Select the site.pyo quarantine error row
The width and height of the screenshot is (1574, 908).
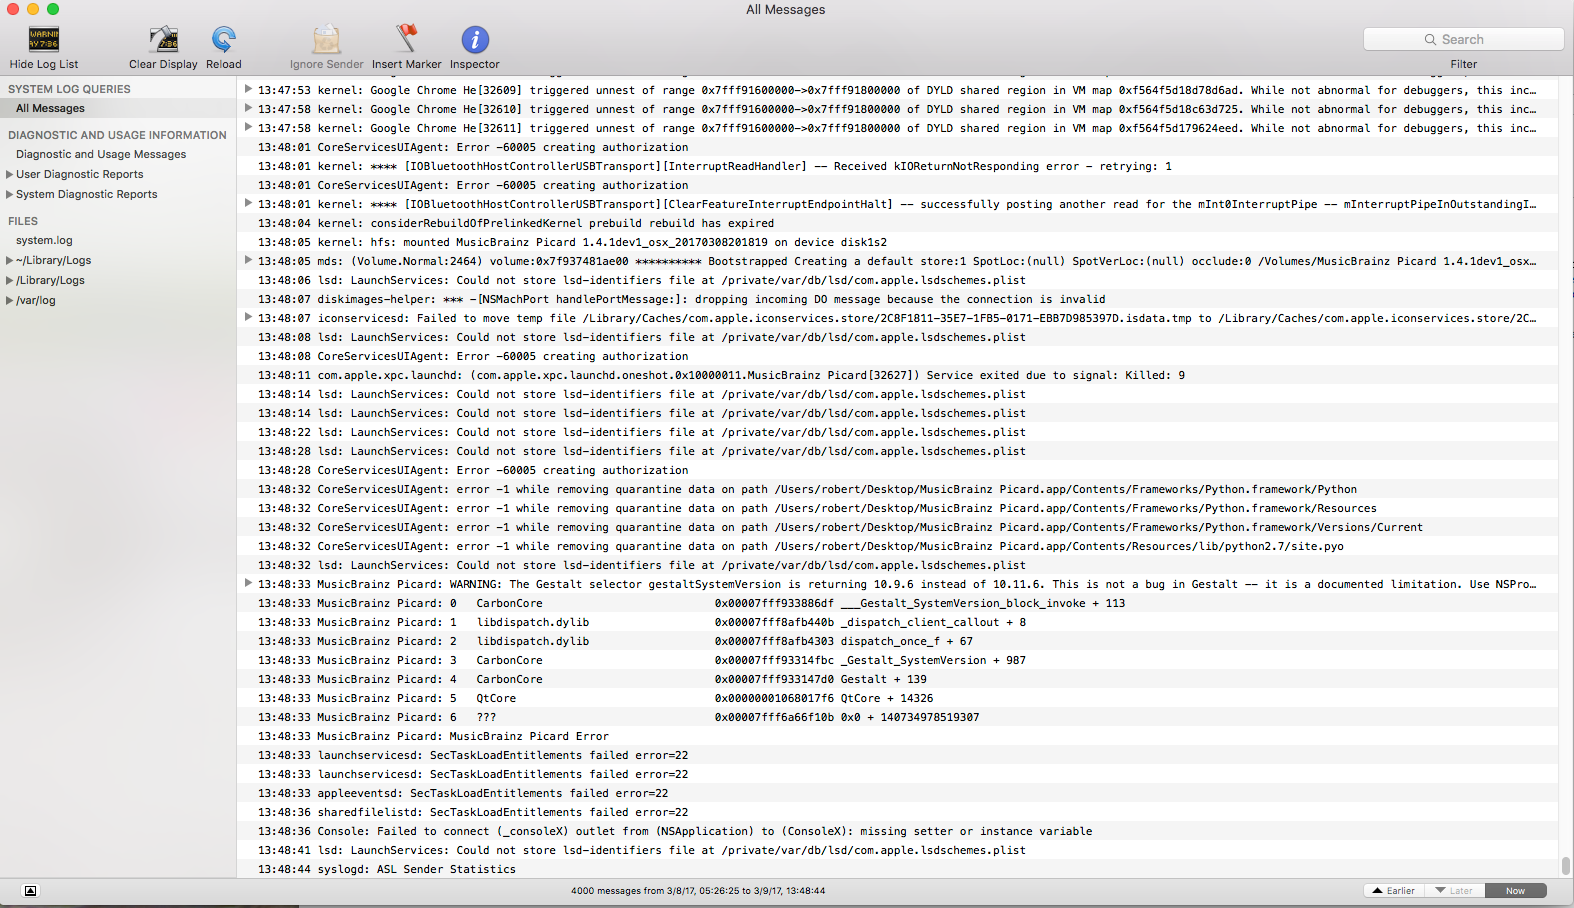[x=897, y=546]
